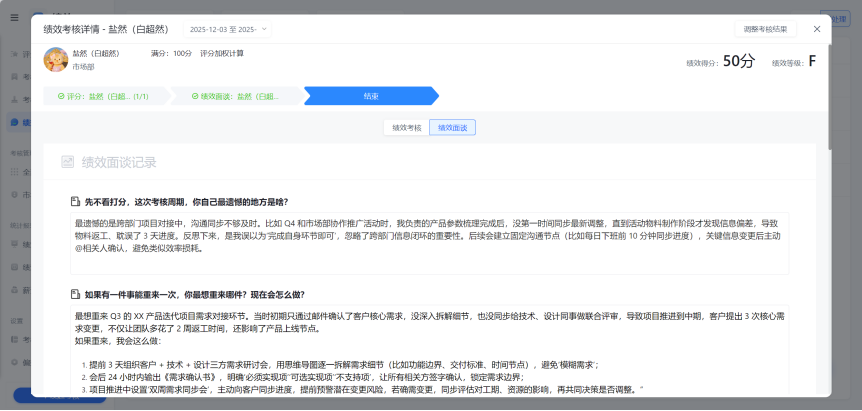862x411 pixels.
Task: Click the question 先不看打分，这次考核周期…
Action: (x=186, y=202)
